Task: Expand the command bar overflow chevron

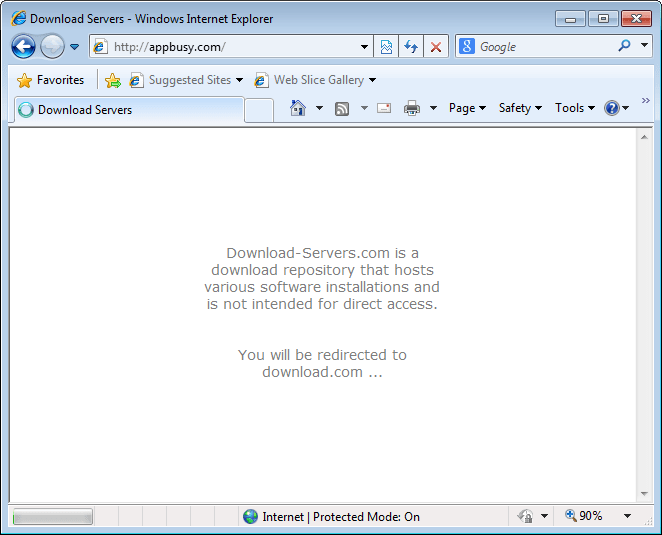Action: point(646,100)
